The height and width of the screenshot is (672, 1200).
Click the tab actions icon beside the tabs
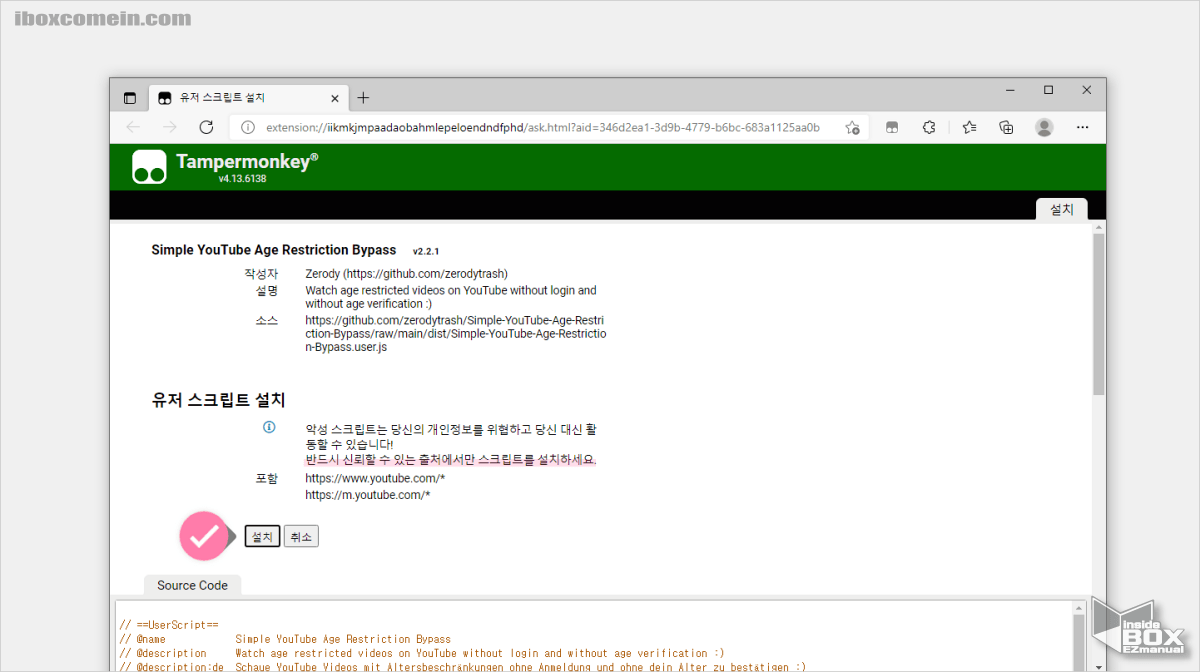(x=130, y=97)
